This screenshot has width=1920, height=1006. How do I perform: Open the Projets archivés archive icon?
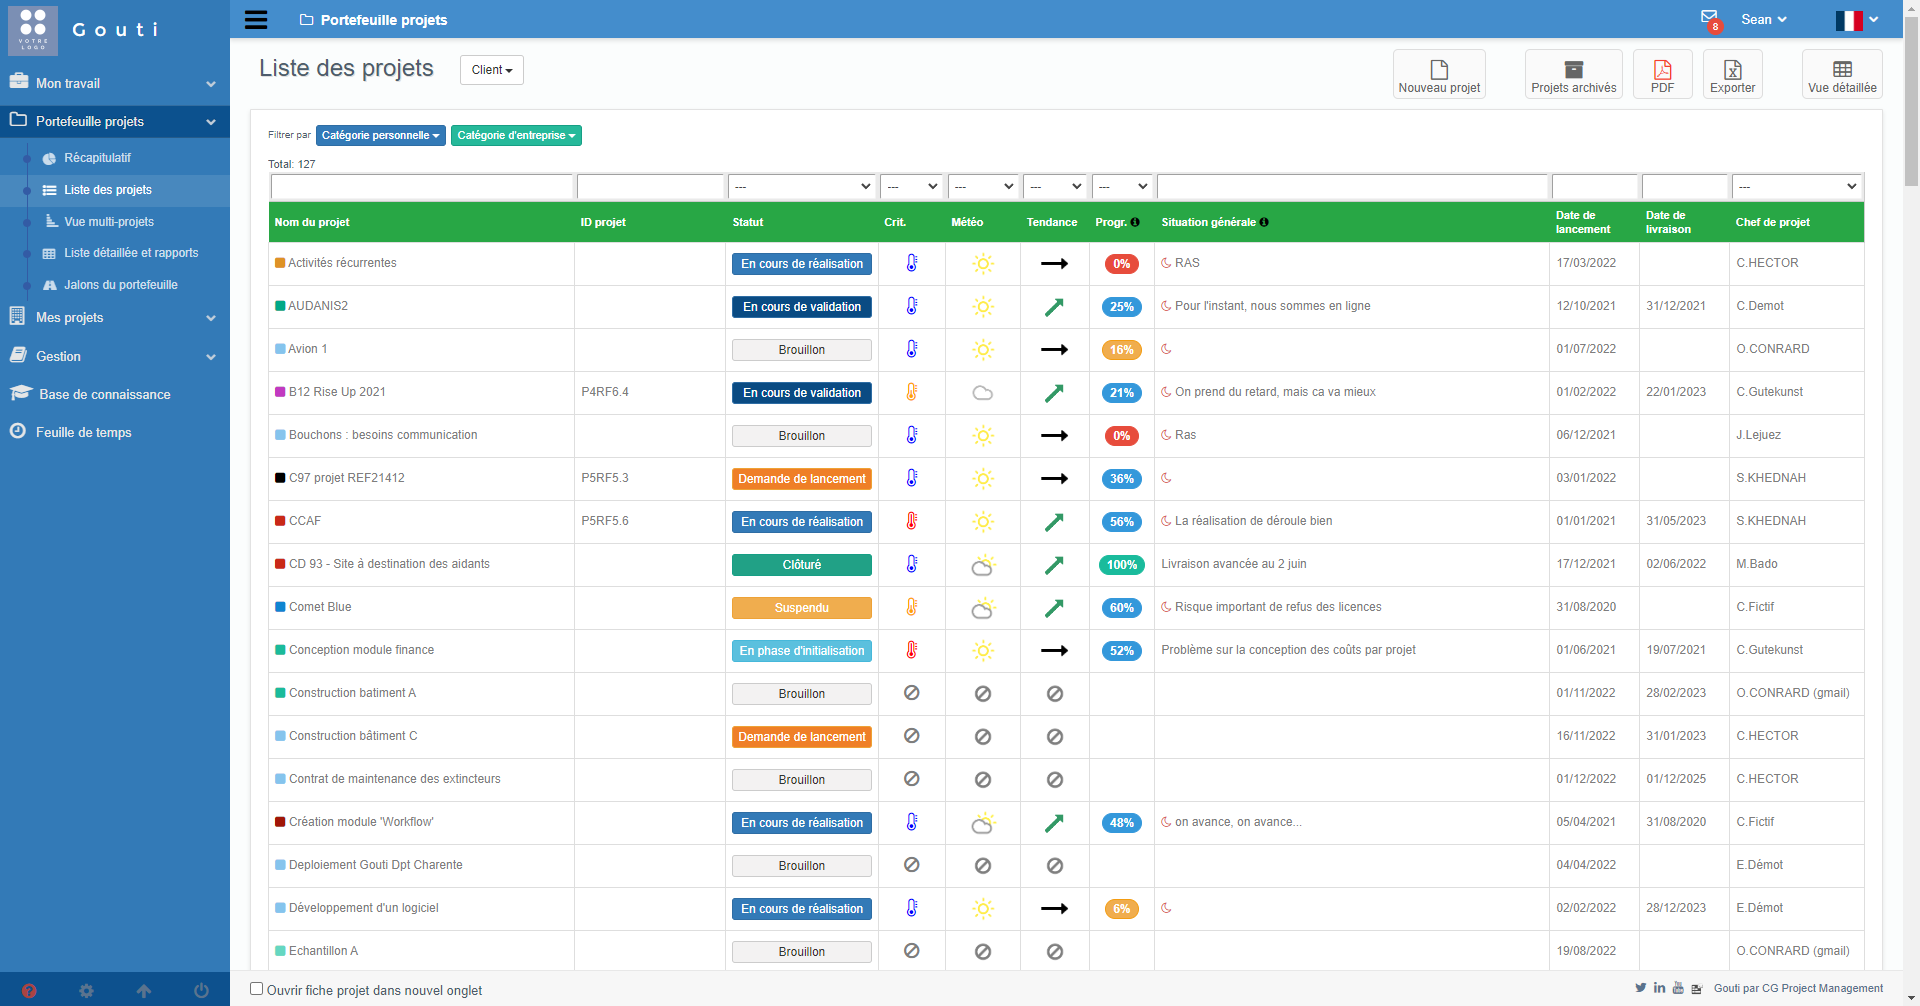click(x=1573, y=70)
